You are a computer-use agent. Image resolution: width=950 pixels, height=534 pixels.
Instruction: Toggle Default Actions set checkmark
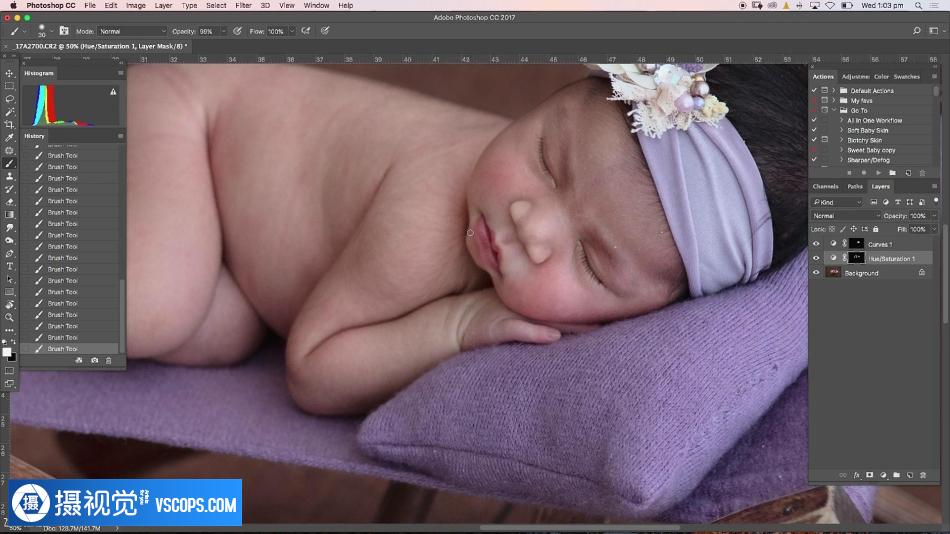pyautogui.click(x=814, y=90)
